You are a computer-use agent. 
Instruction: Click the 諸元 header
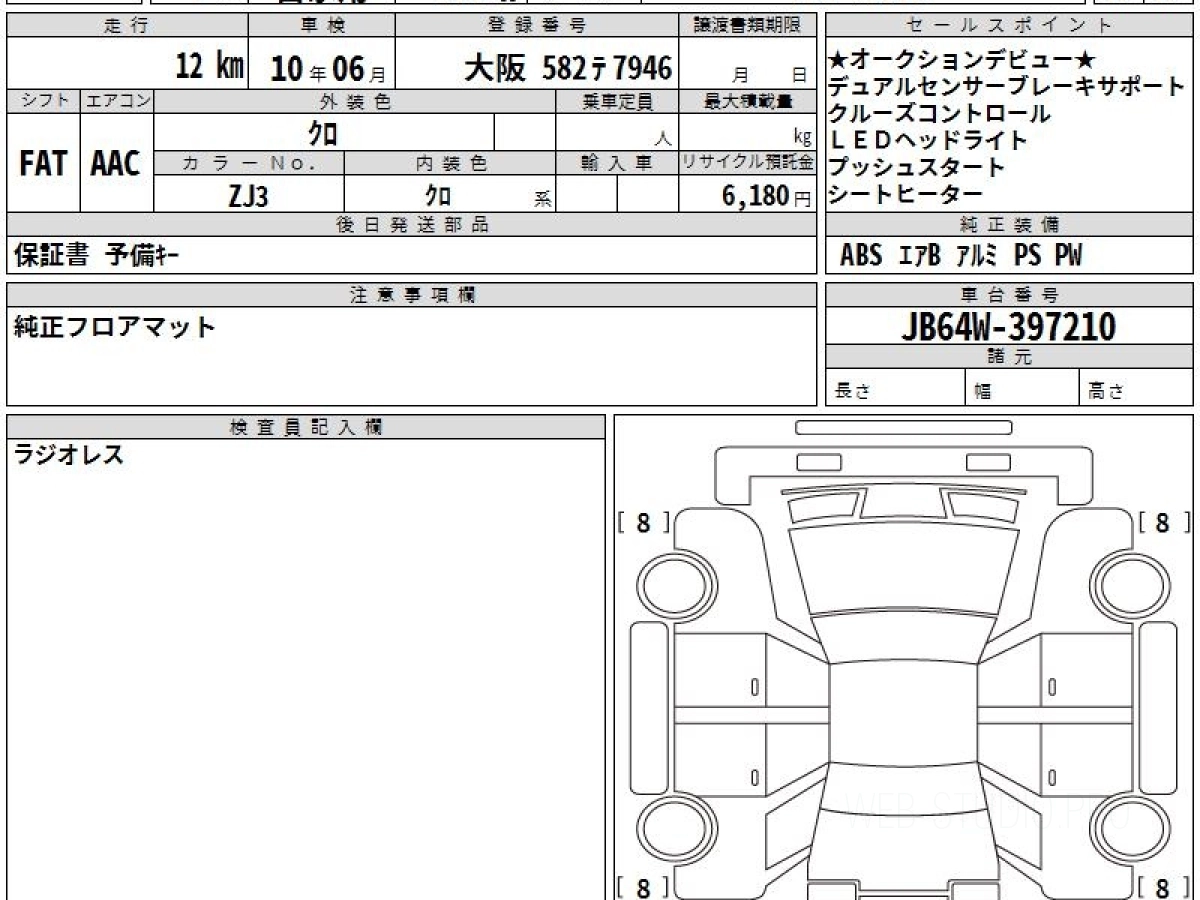[x=1010, y=357]
